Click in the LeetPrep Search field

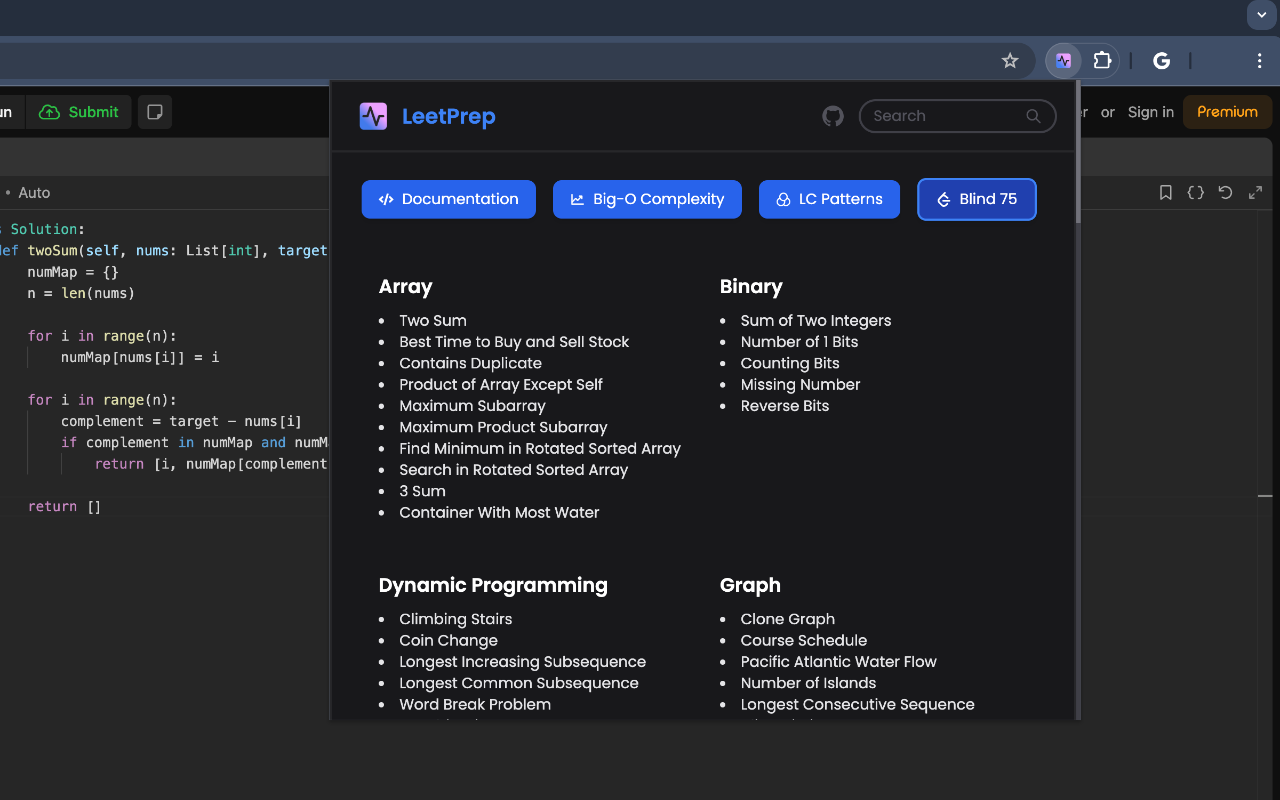945,116
